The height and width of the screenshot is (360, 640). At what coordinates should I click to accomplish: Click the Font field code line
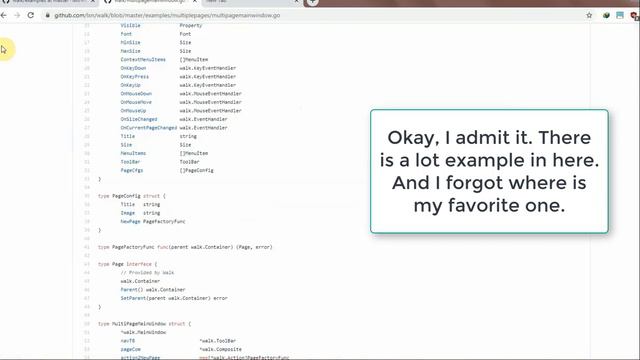(x=156, y=34)
